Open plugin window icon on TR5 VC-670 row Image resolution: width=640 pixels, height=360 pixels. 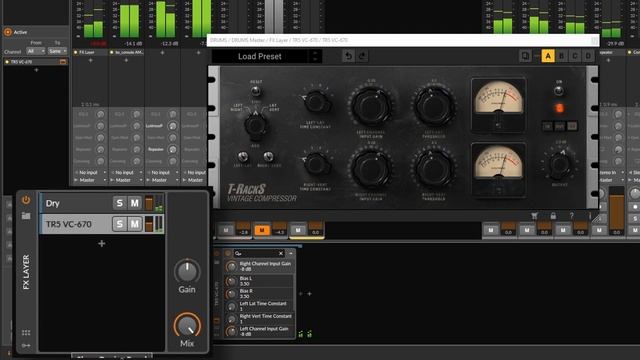(63, 62)
